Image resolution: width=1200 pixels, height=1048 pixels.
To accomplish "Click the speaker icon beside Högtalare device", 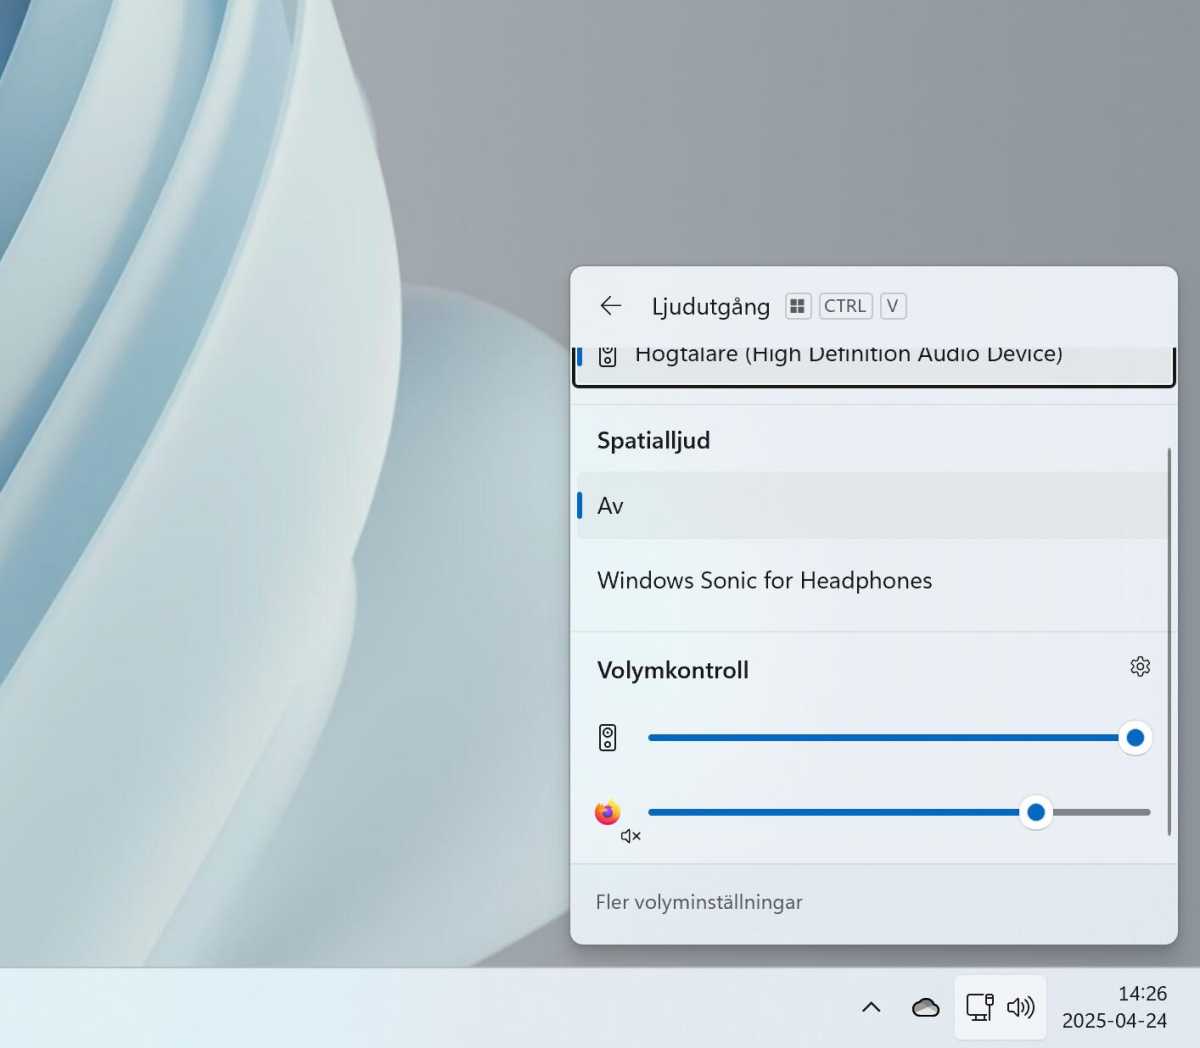I will tap(608, 356).
